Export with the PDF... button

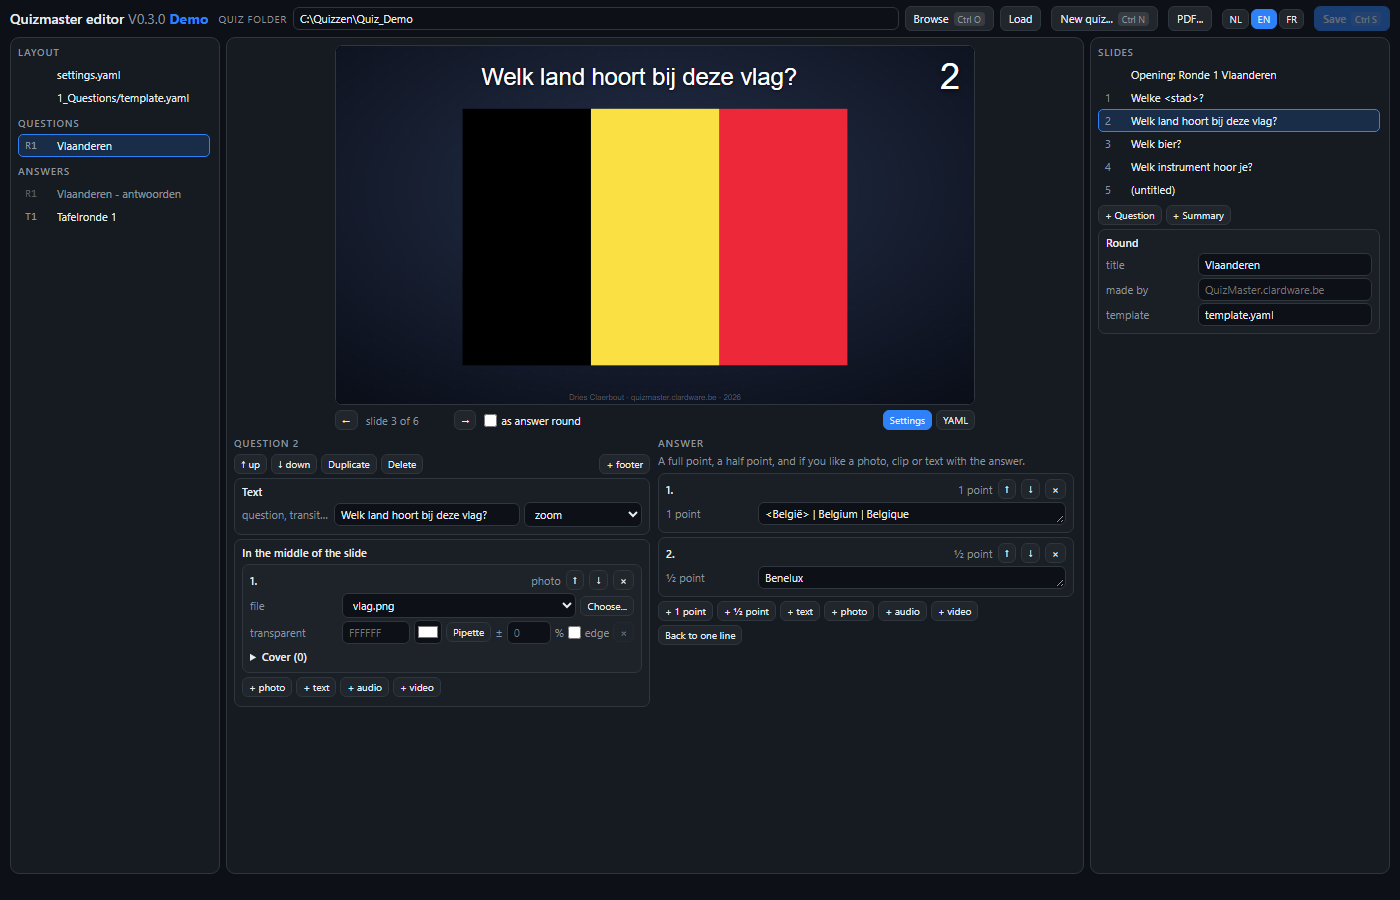[1190, 19]
